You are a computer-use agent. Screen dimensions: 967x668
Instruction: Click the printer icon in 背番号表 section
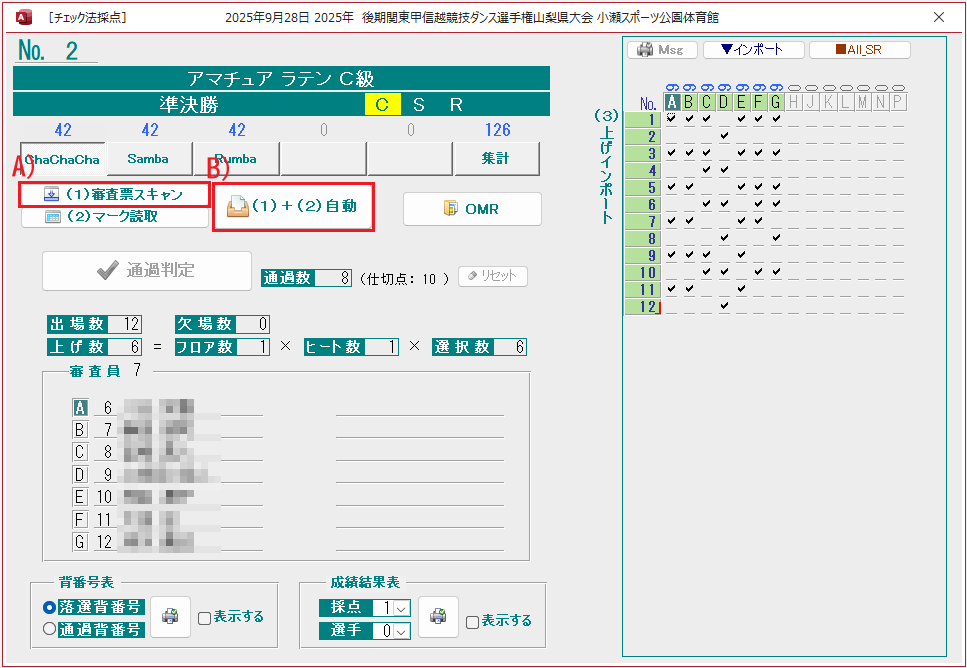tap(170, 617)
